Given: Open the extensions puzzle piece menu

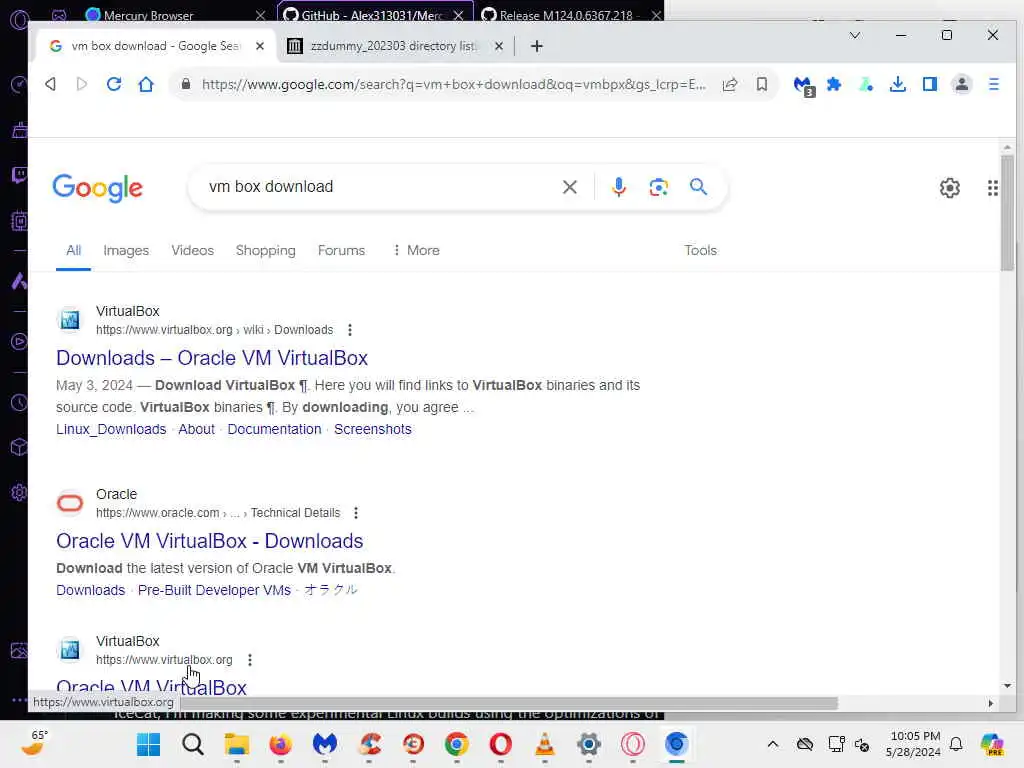Looking at the screenshot, I should coord(834,84).
